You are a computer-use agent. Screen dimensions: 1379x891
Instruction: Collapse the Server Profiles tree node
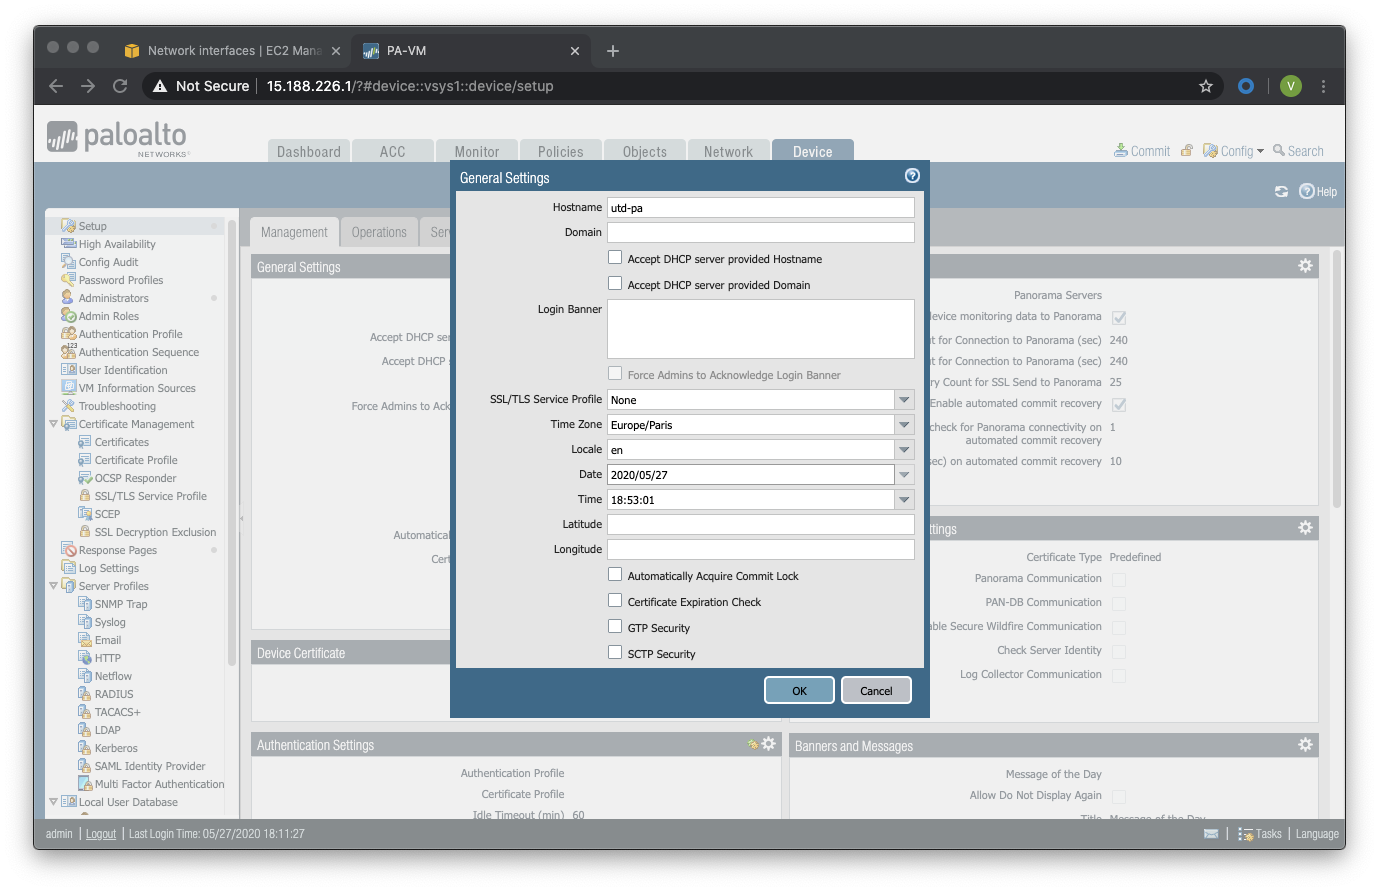[53, 586]
